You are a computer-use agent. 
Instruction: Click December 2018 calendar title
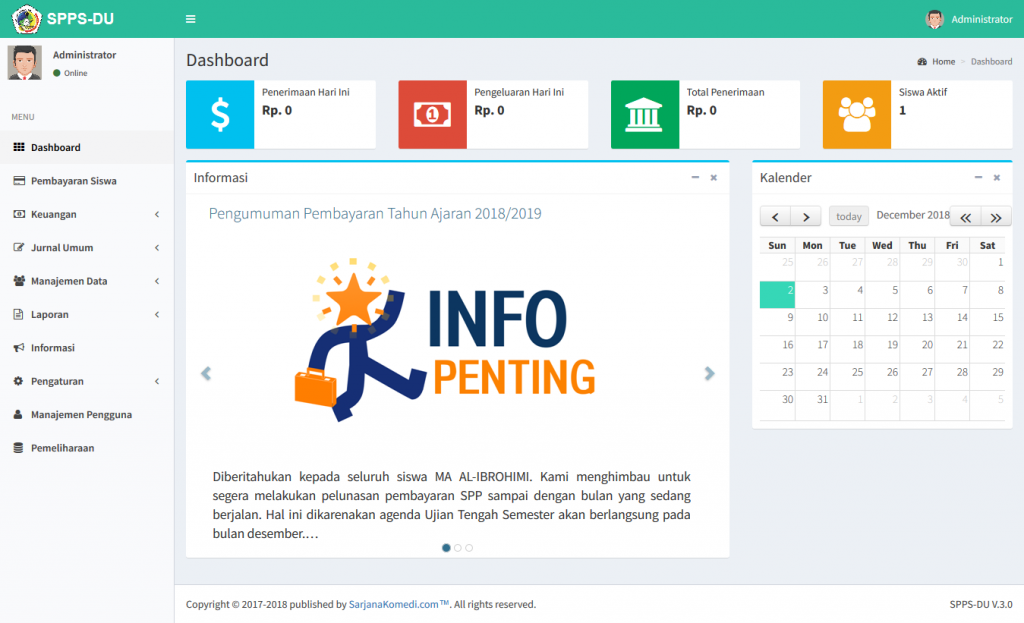coord(912,215)
